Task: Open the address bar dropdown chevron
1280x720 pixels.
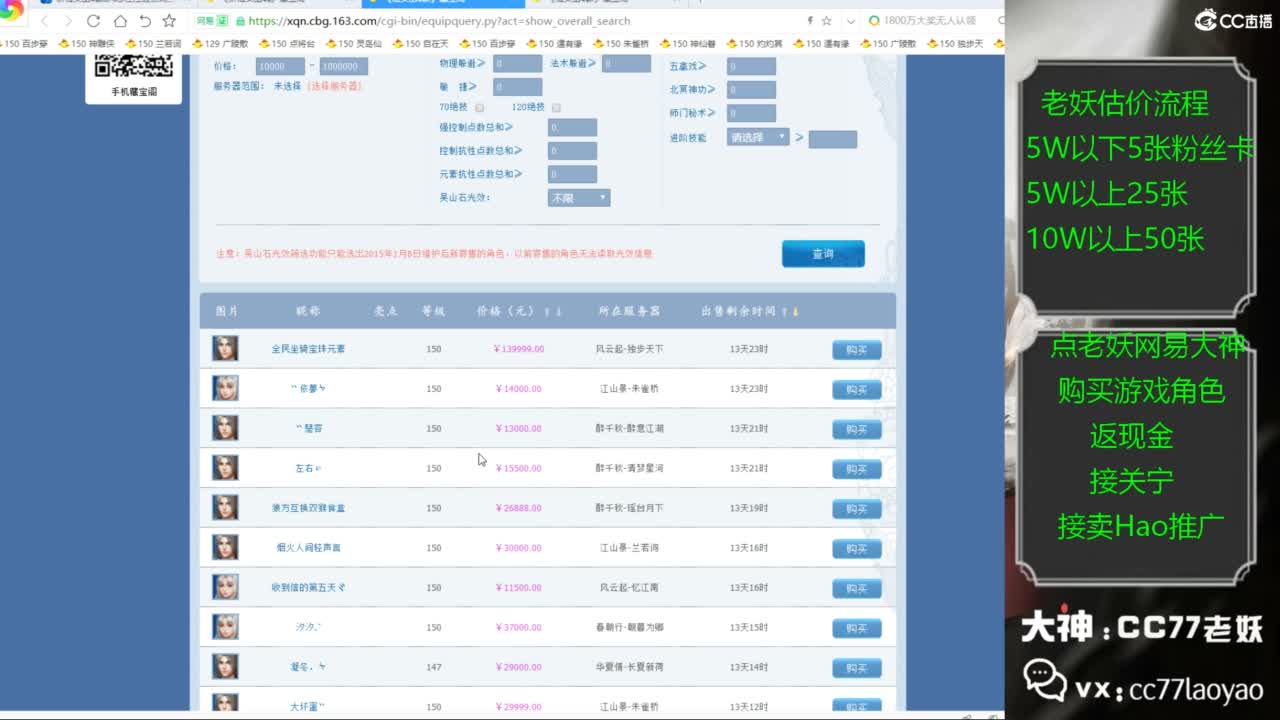Action: (x=850, y=21)
